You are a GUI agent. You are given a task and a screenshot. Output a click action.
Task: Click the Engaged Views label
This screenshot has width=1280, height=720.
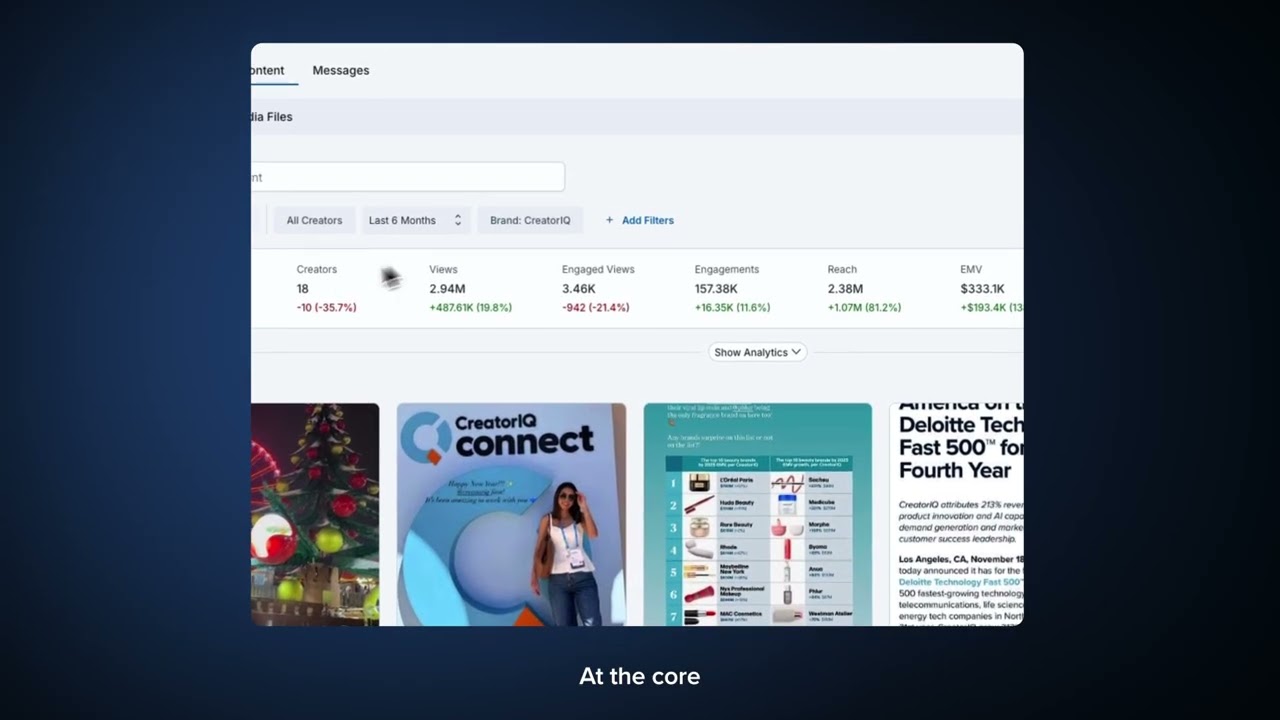click(x=598, y=269)
